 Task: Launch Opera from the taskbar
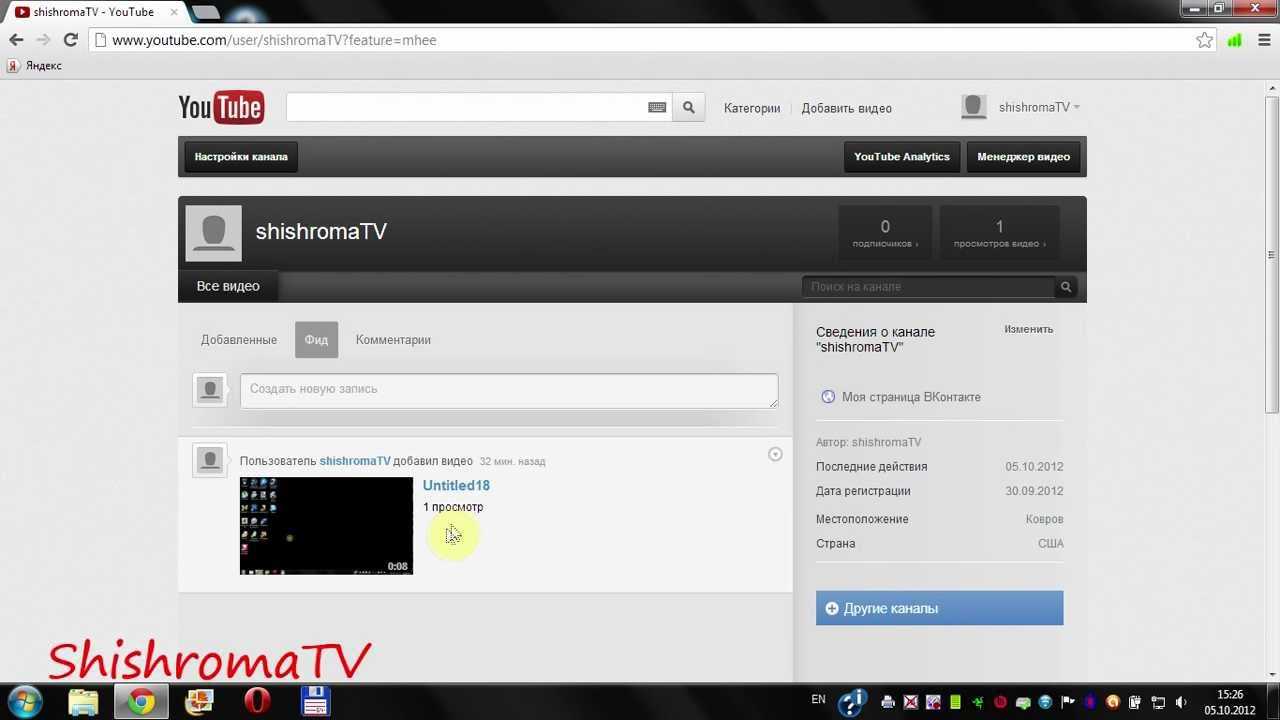257,701
